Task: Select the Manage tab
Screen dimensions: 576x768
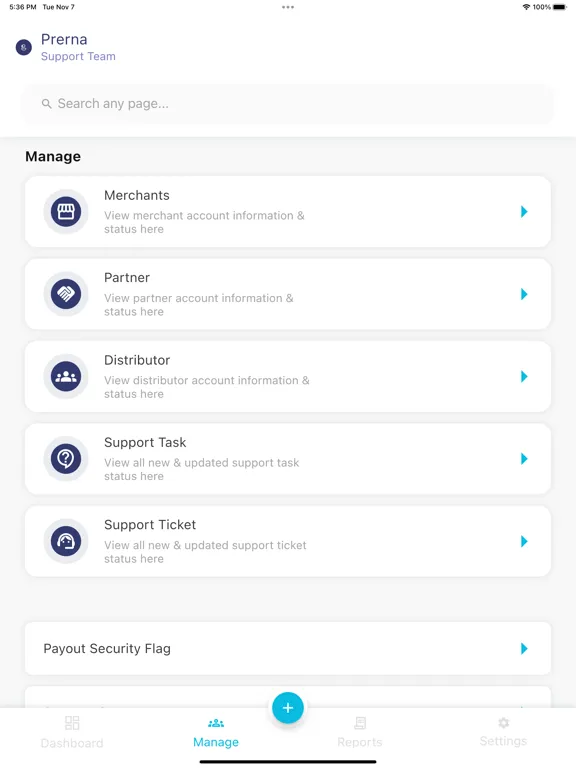Action: [216, 732]
